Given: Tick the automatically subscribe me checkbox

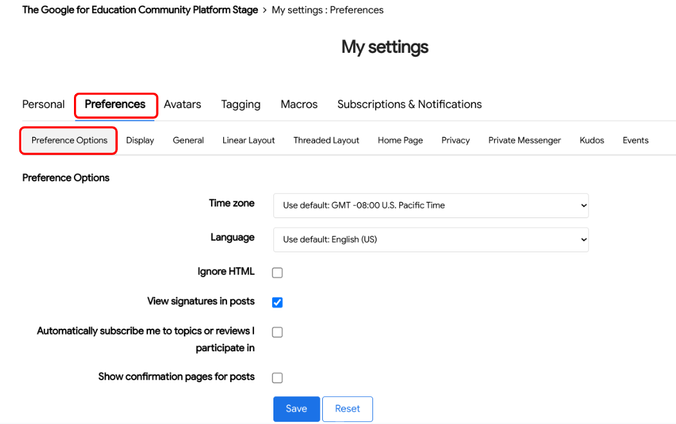Looking at the screenshot, I should (x=277, y=332).
